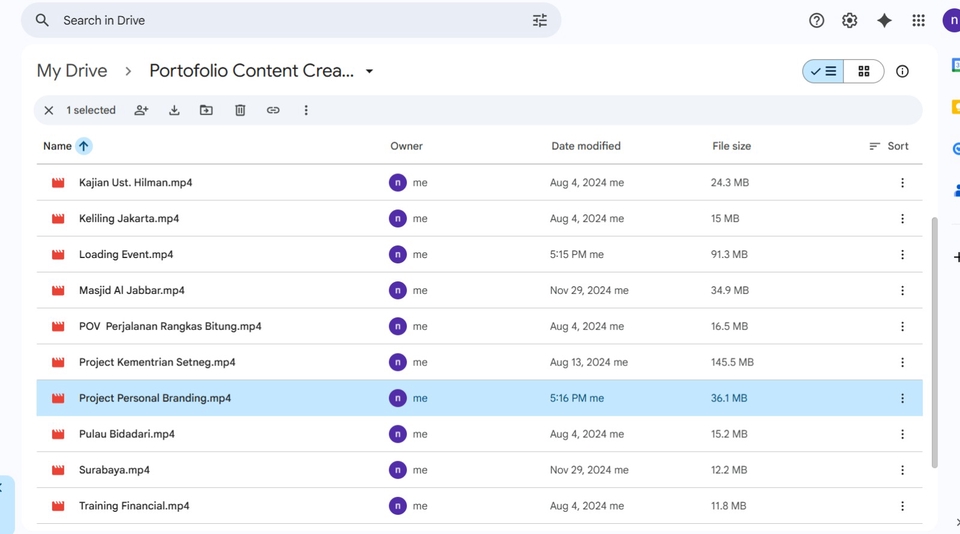Download the selected file
960x534 pixels.
tap(174, 110)
